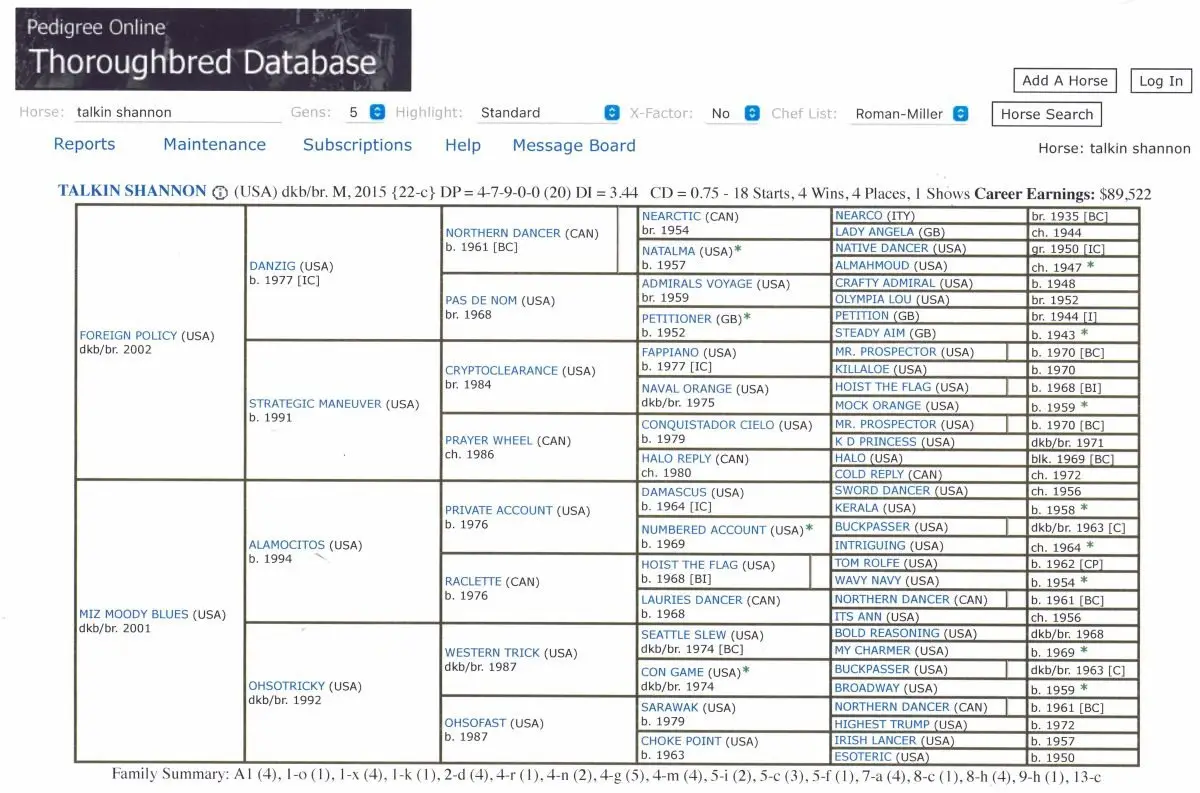Open the OHSOTRICKY pedigree link
The height and width of the screenshot is (793, 1200).
pos(286,686)
